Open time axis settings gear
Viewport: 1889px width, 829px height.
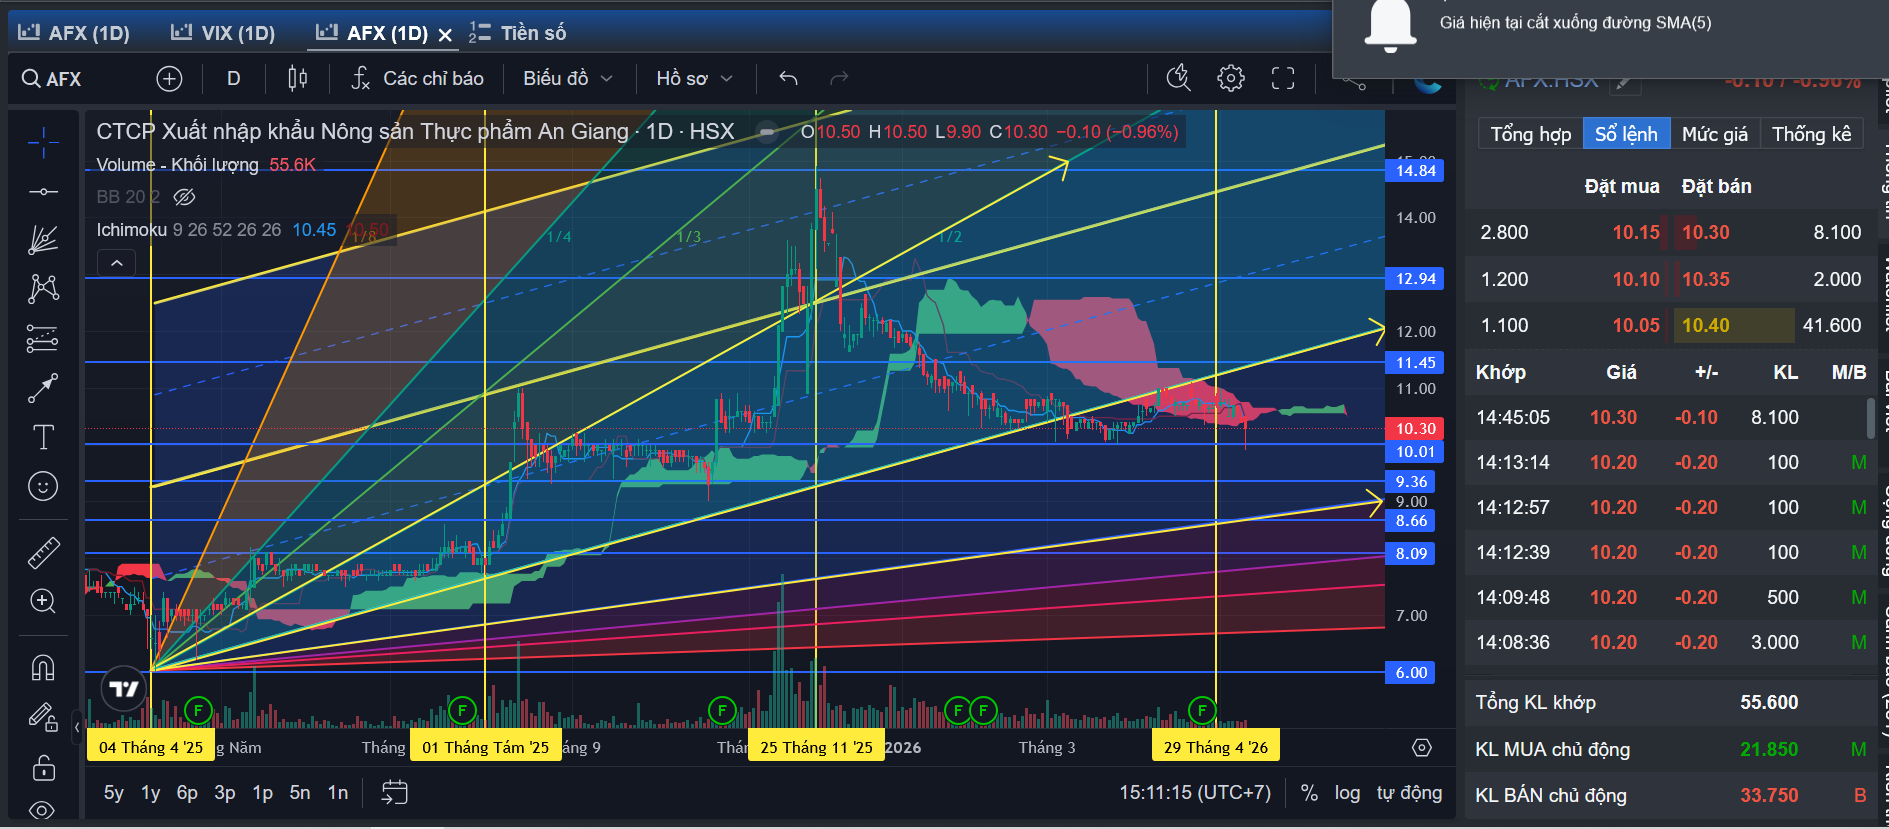coord(1422,748)
